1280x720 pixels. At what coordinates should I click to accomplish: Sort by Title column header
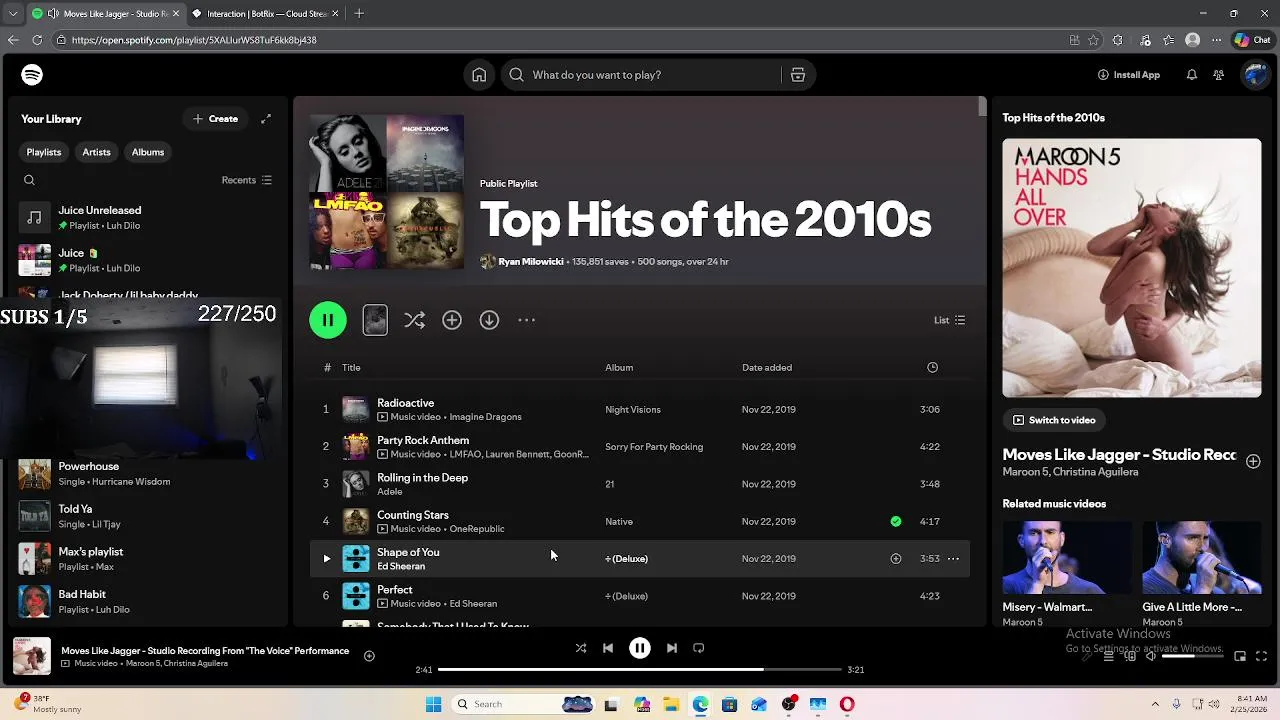(351, 367)
